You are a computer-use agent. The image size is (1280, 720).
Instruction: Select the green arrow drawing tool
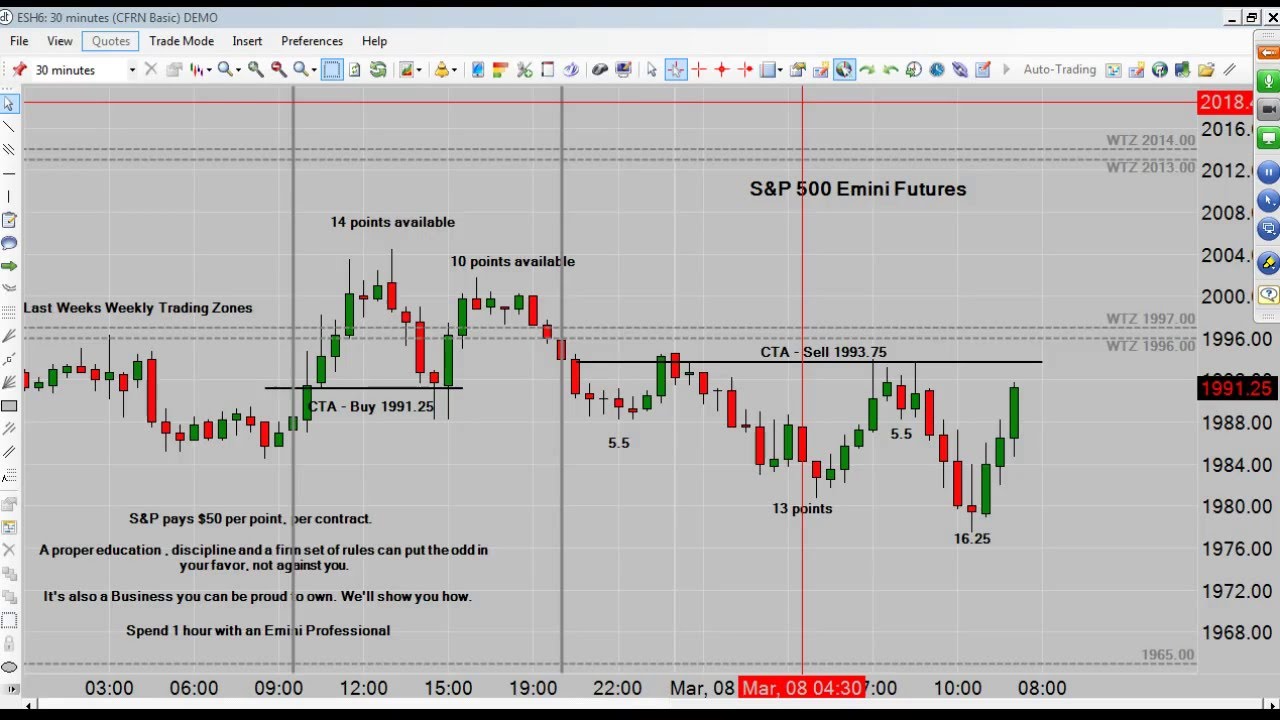(9, 266)
